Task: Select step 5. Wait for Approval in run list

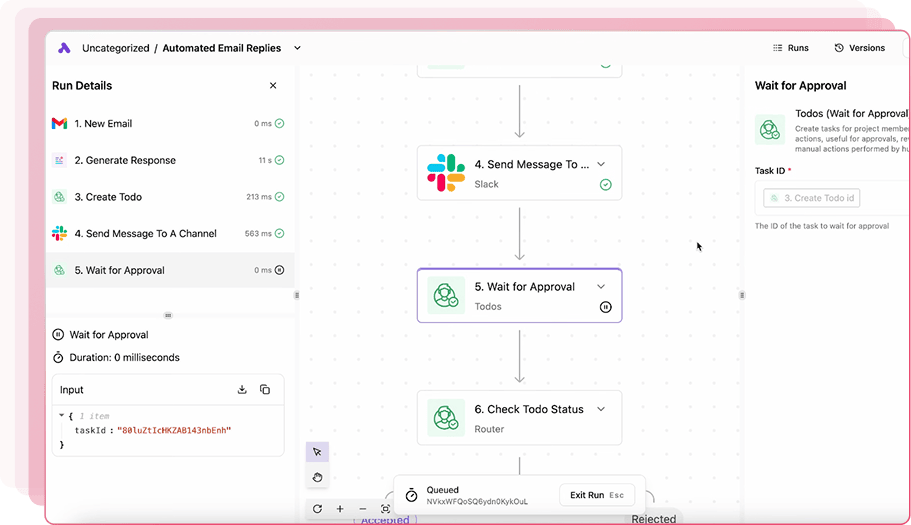Action: click(168, 270)
